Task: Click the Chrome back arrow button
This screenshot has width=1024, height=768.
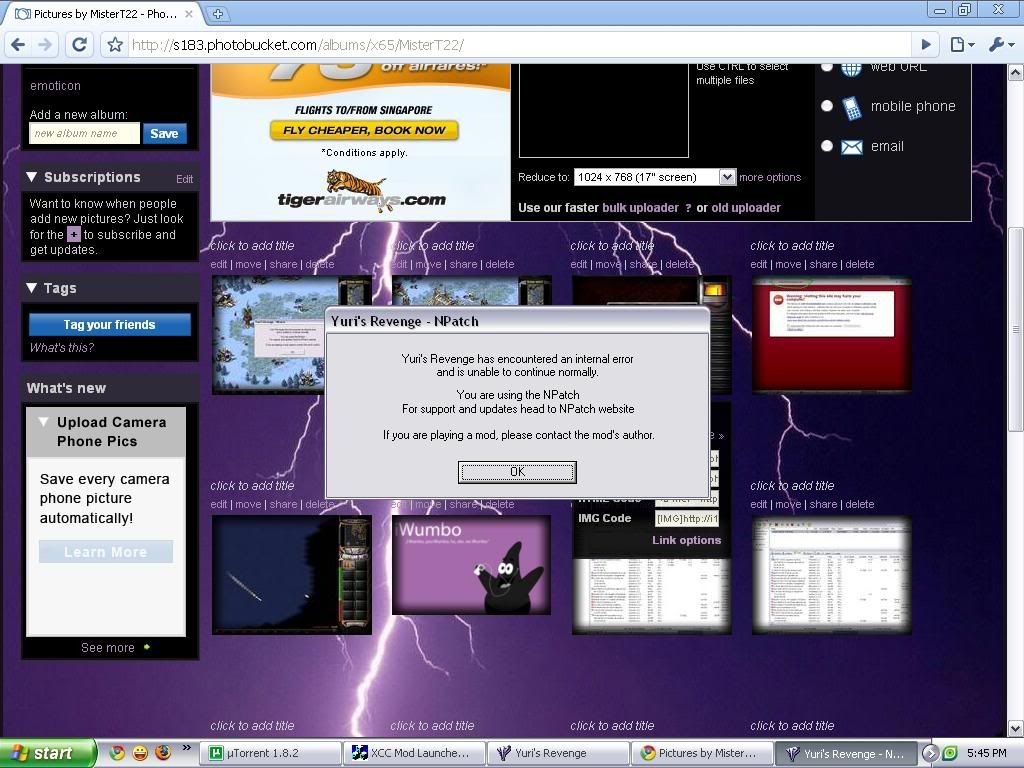Action: pyautogui.click(x=17, y=44)
